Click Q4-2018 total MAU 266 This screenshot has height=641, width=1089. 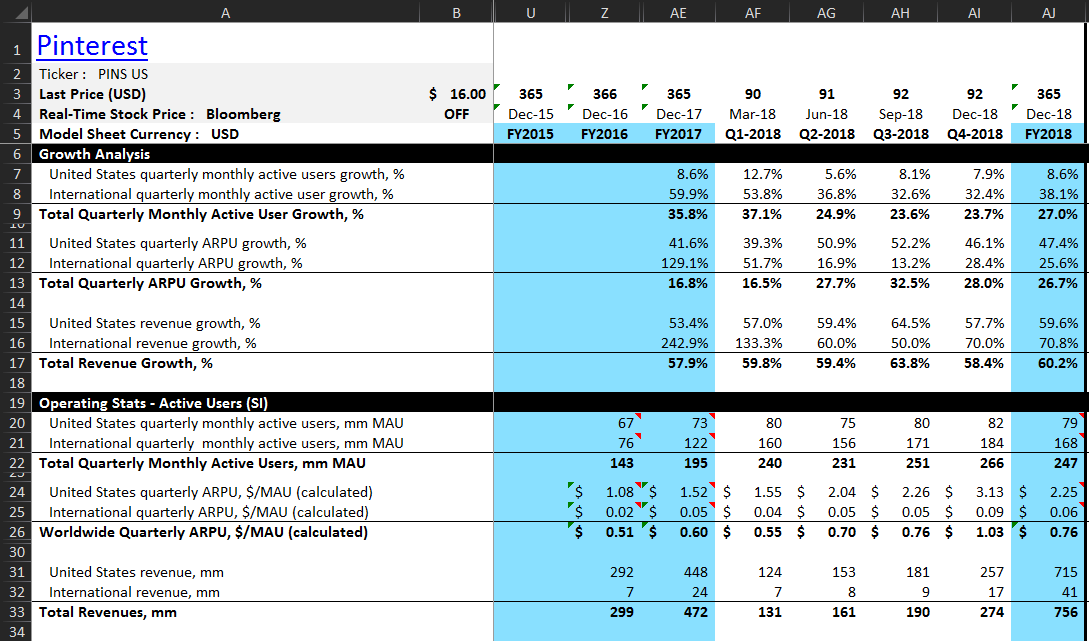[x=974, y=463]
